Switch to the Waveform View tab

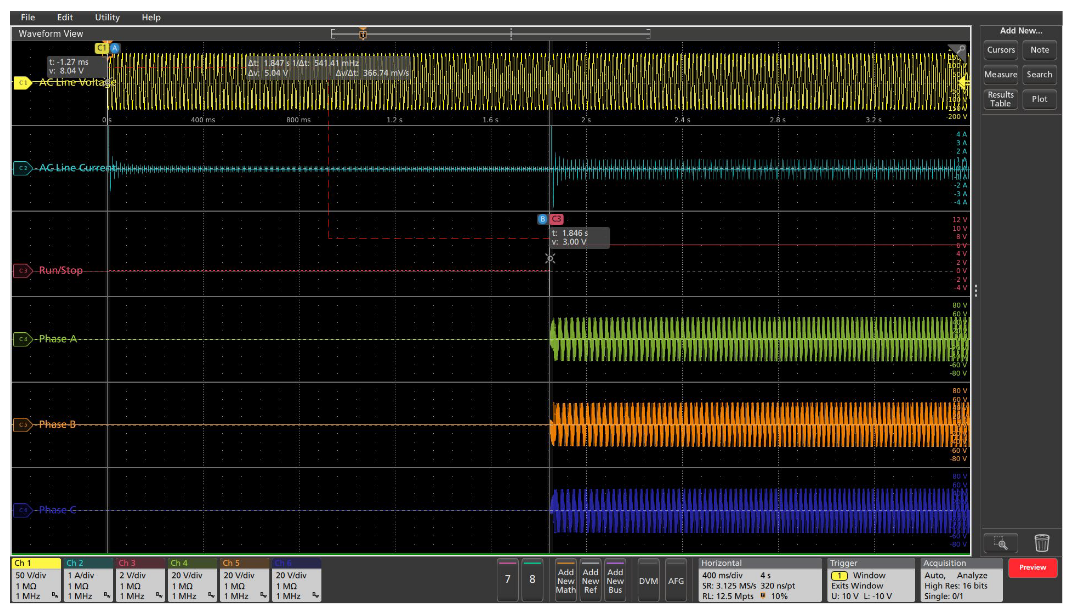[50, 33]
